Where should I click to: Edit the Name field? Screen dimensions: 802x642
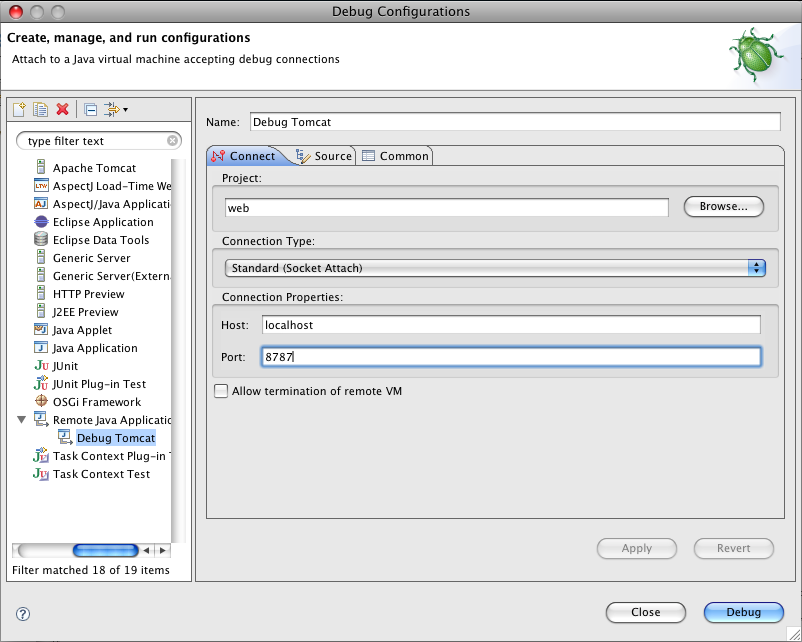pos(516,122)
